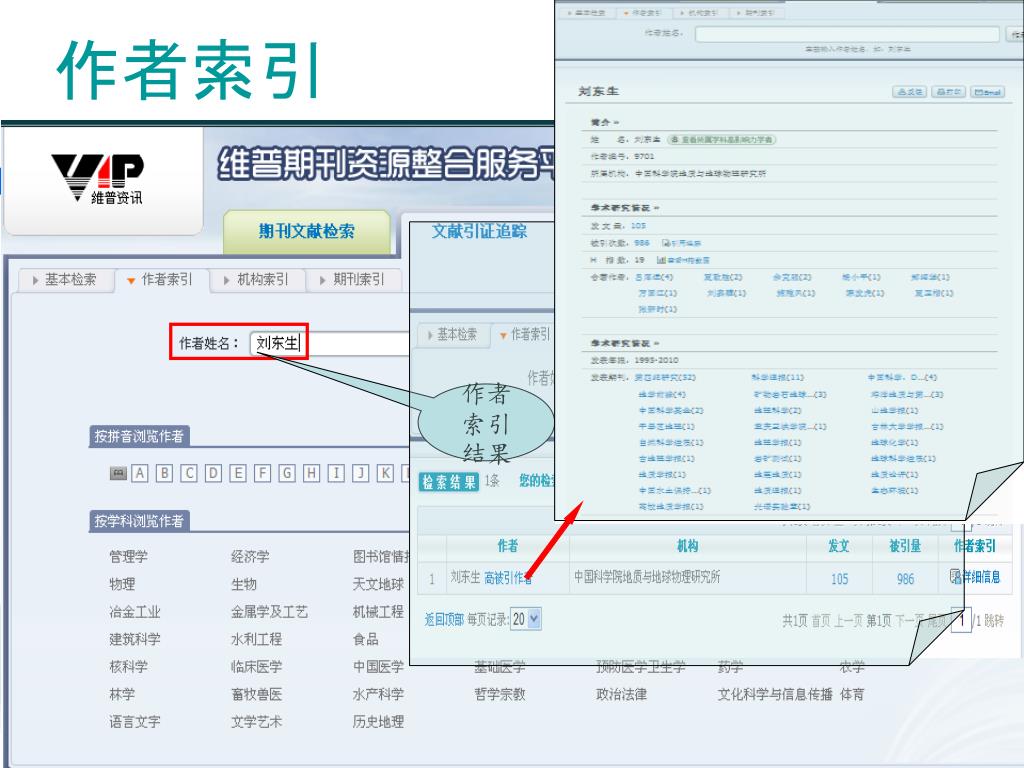Select 作者索引 tab in results window
This screenshot has width=1024, height=768.
coord(525,334)
